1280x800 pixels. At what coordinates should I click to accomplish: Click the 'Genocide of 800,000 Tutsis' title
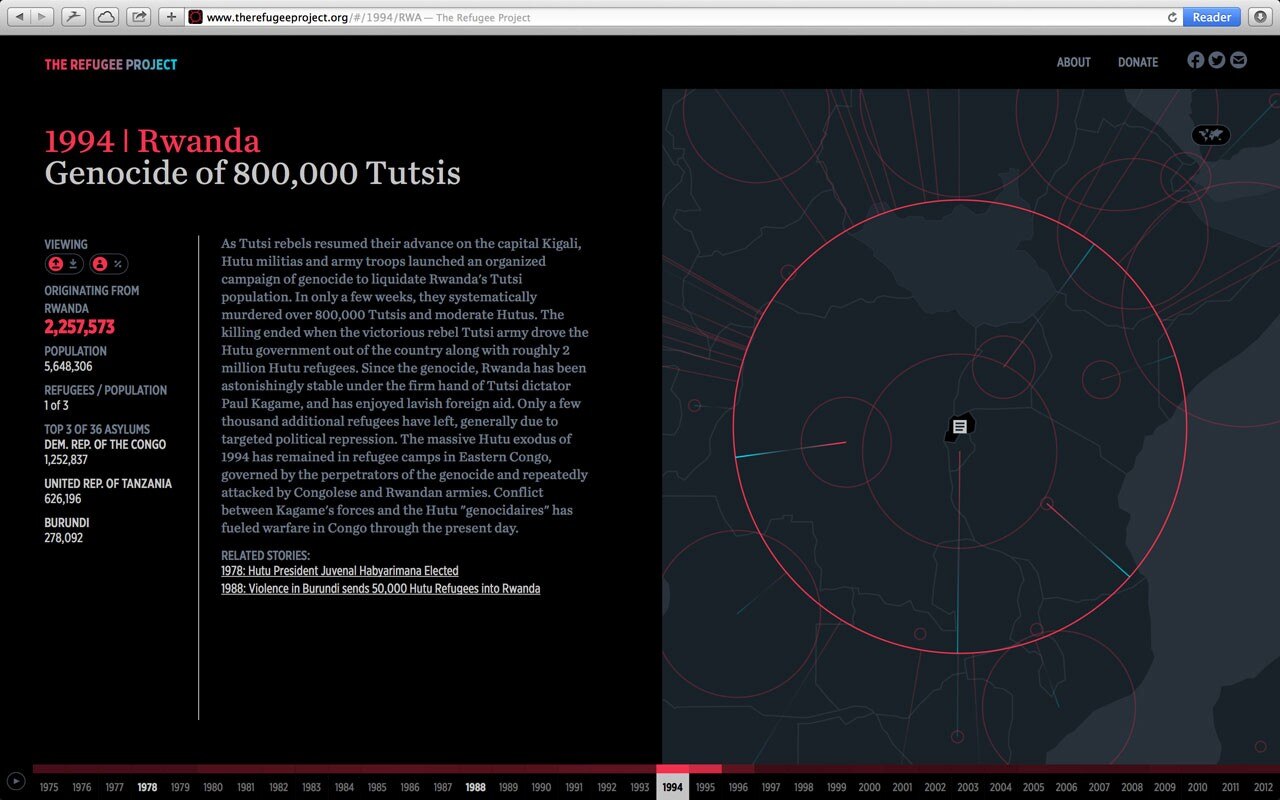click(x=252, y=174)
